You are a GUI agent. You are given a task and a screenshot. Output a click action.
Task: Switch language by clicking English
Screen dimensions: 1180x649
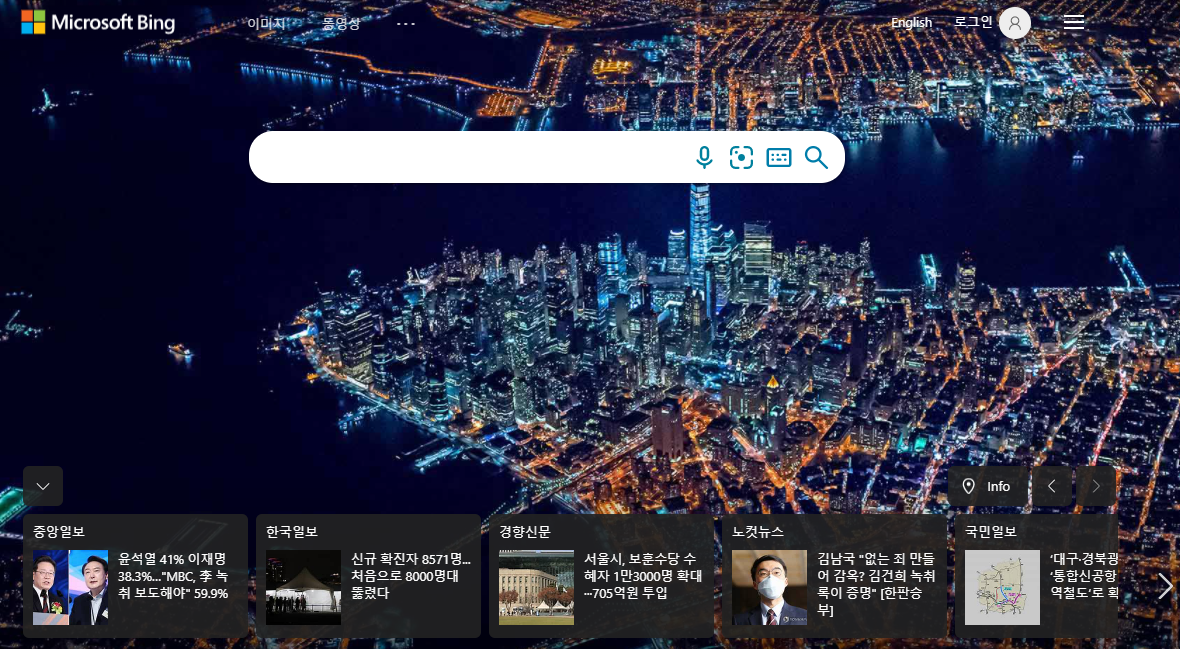[911, 22]
